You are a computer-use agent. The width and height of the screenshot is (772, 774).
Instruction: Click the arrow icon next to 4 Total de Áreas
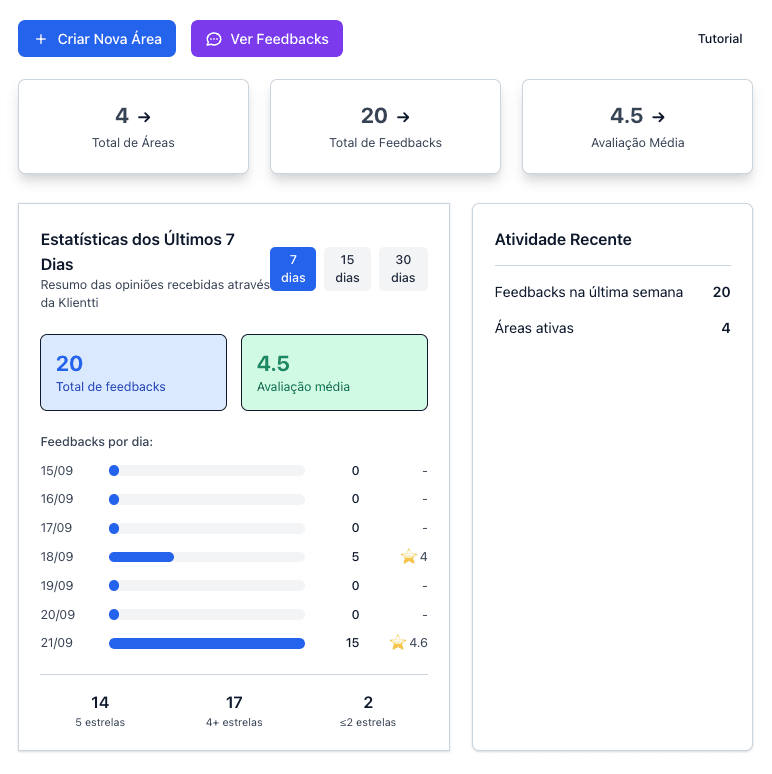tap(144, 117)
